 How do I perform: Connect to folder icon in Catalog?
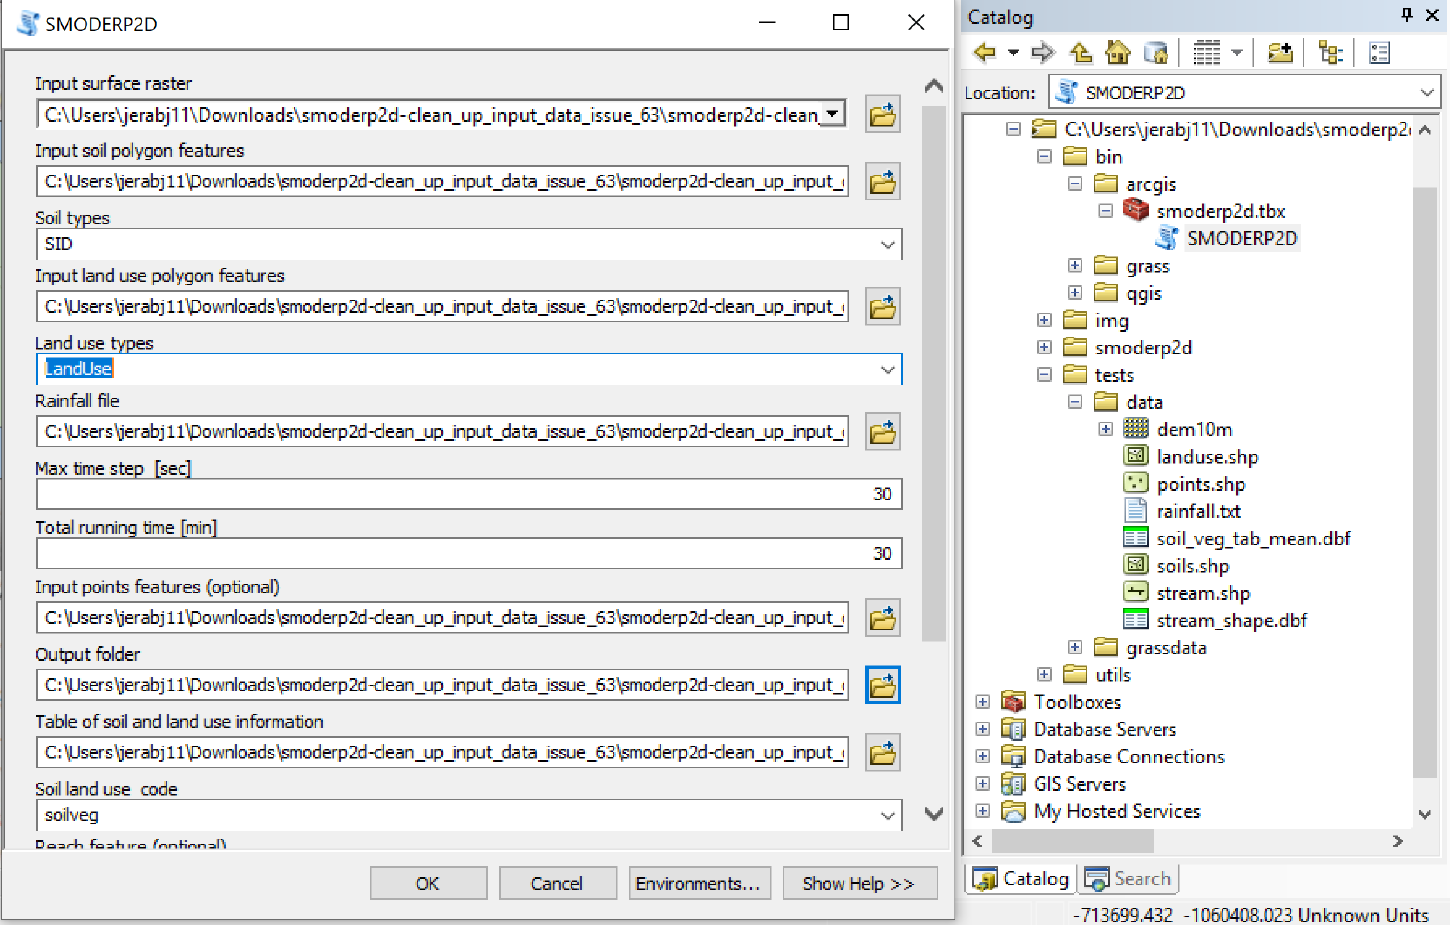coord(1280,53)
